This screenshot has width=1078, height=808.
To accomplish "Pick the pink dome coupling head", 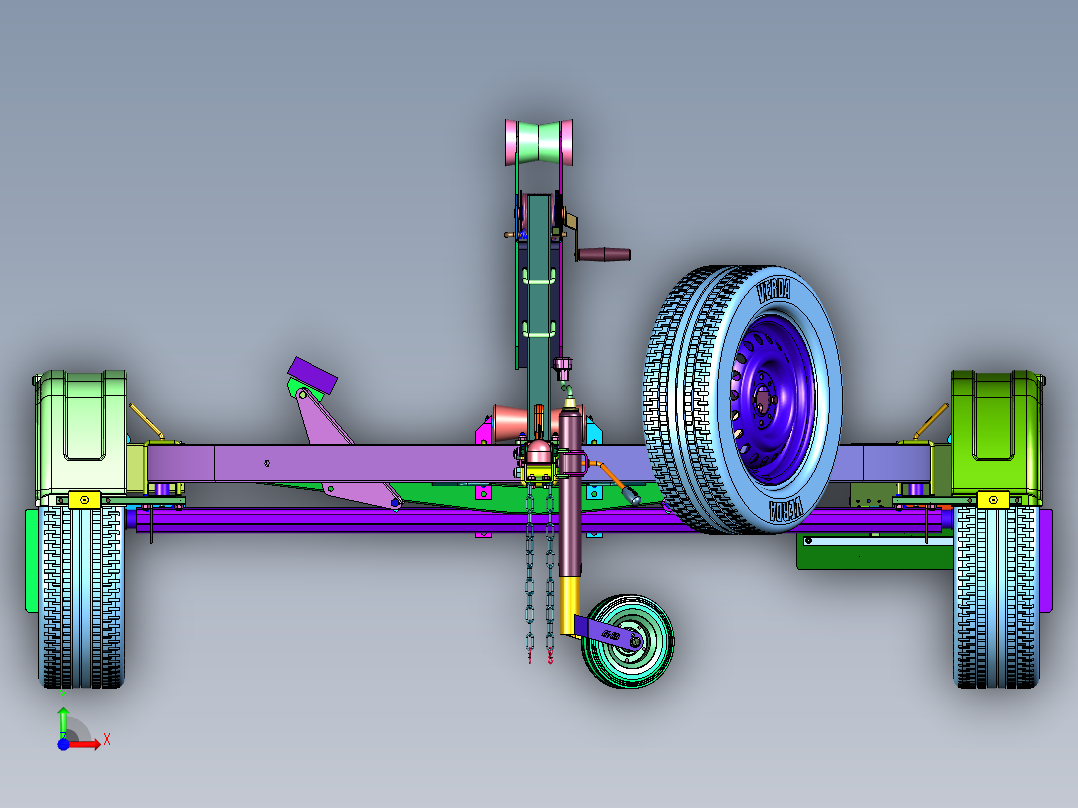I will tap(538, 452).
